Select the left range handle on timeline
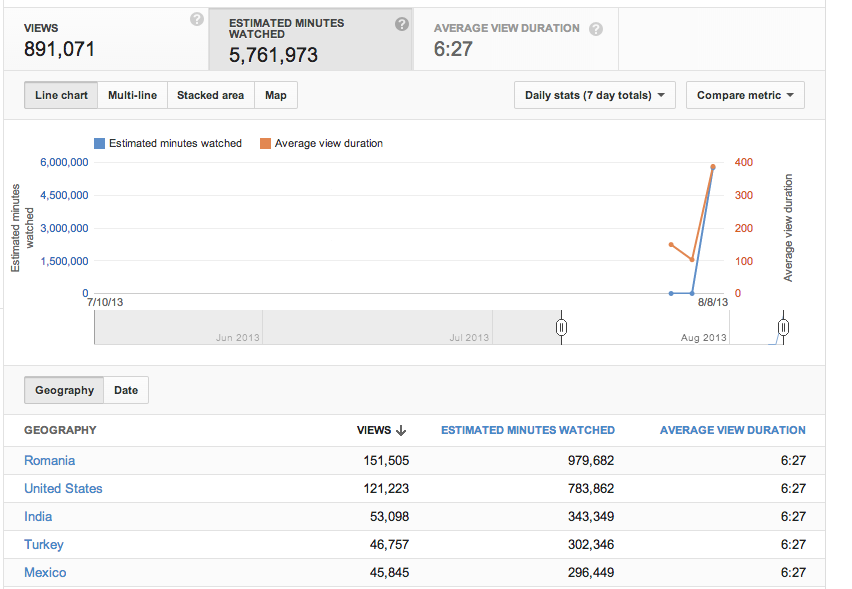This screenshot has height=589, width=852. (x=561, y=327)
